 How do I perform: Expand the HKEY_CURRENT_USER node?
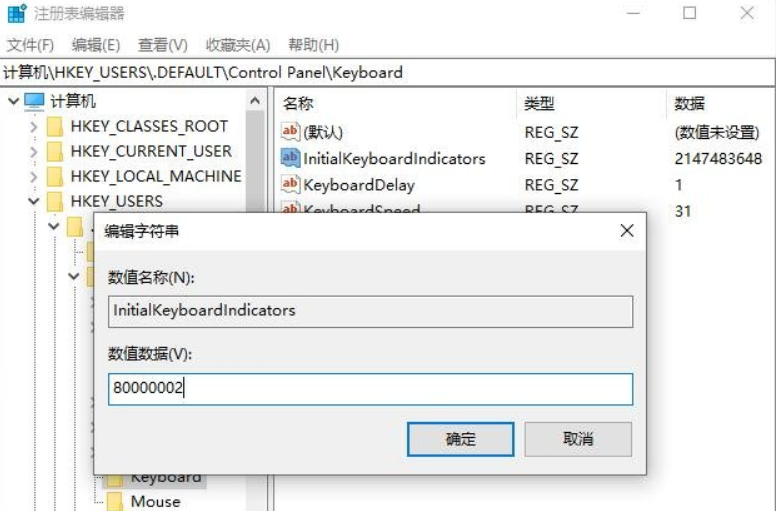pos(33,151)
